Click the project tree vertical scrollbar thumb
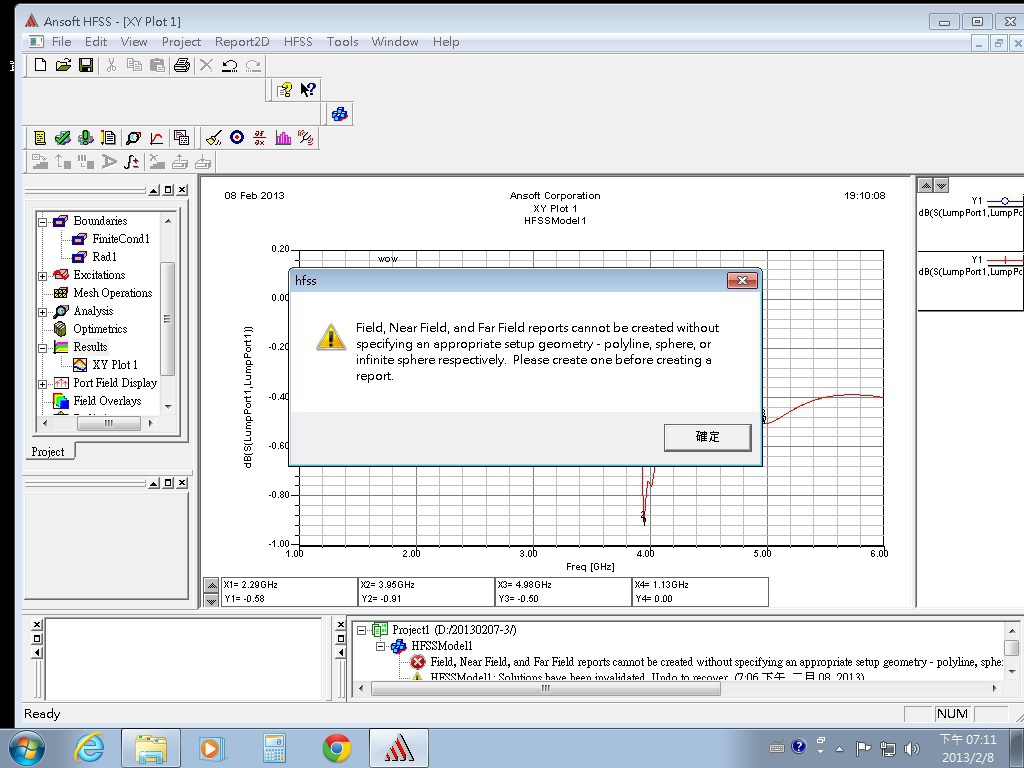Image resolution: width=1024 pixels, height=768 pixels. 167,318
